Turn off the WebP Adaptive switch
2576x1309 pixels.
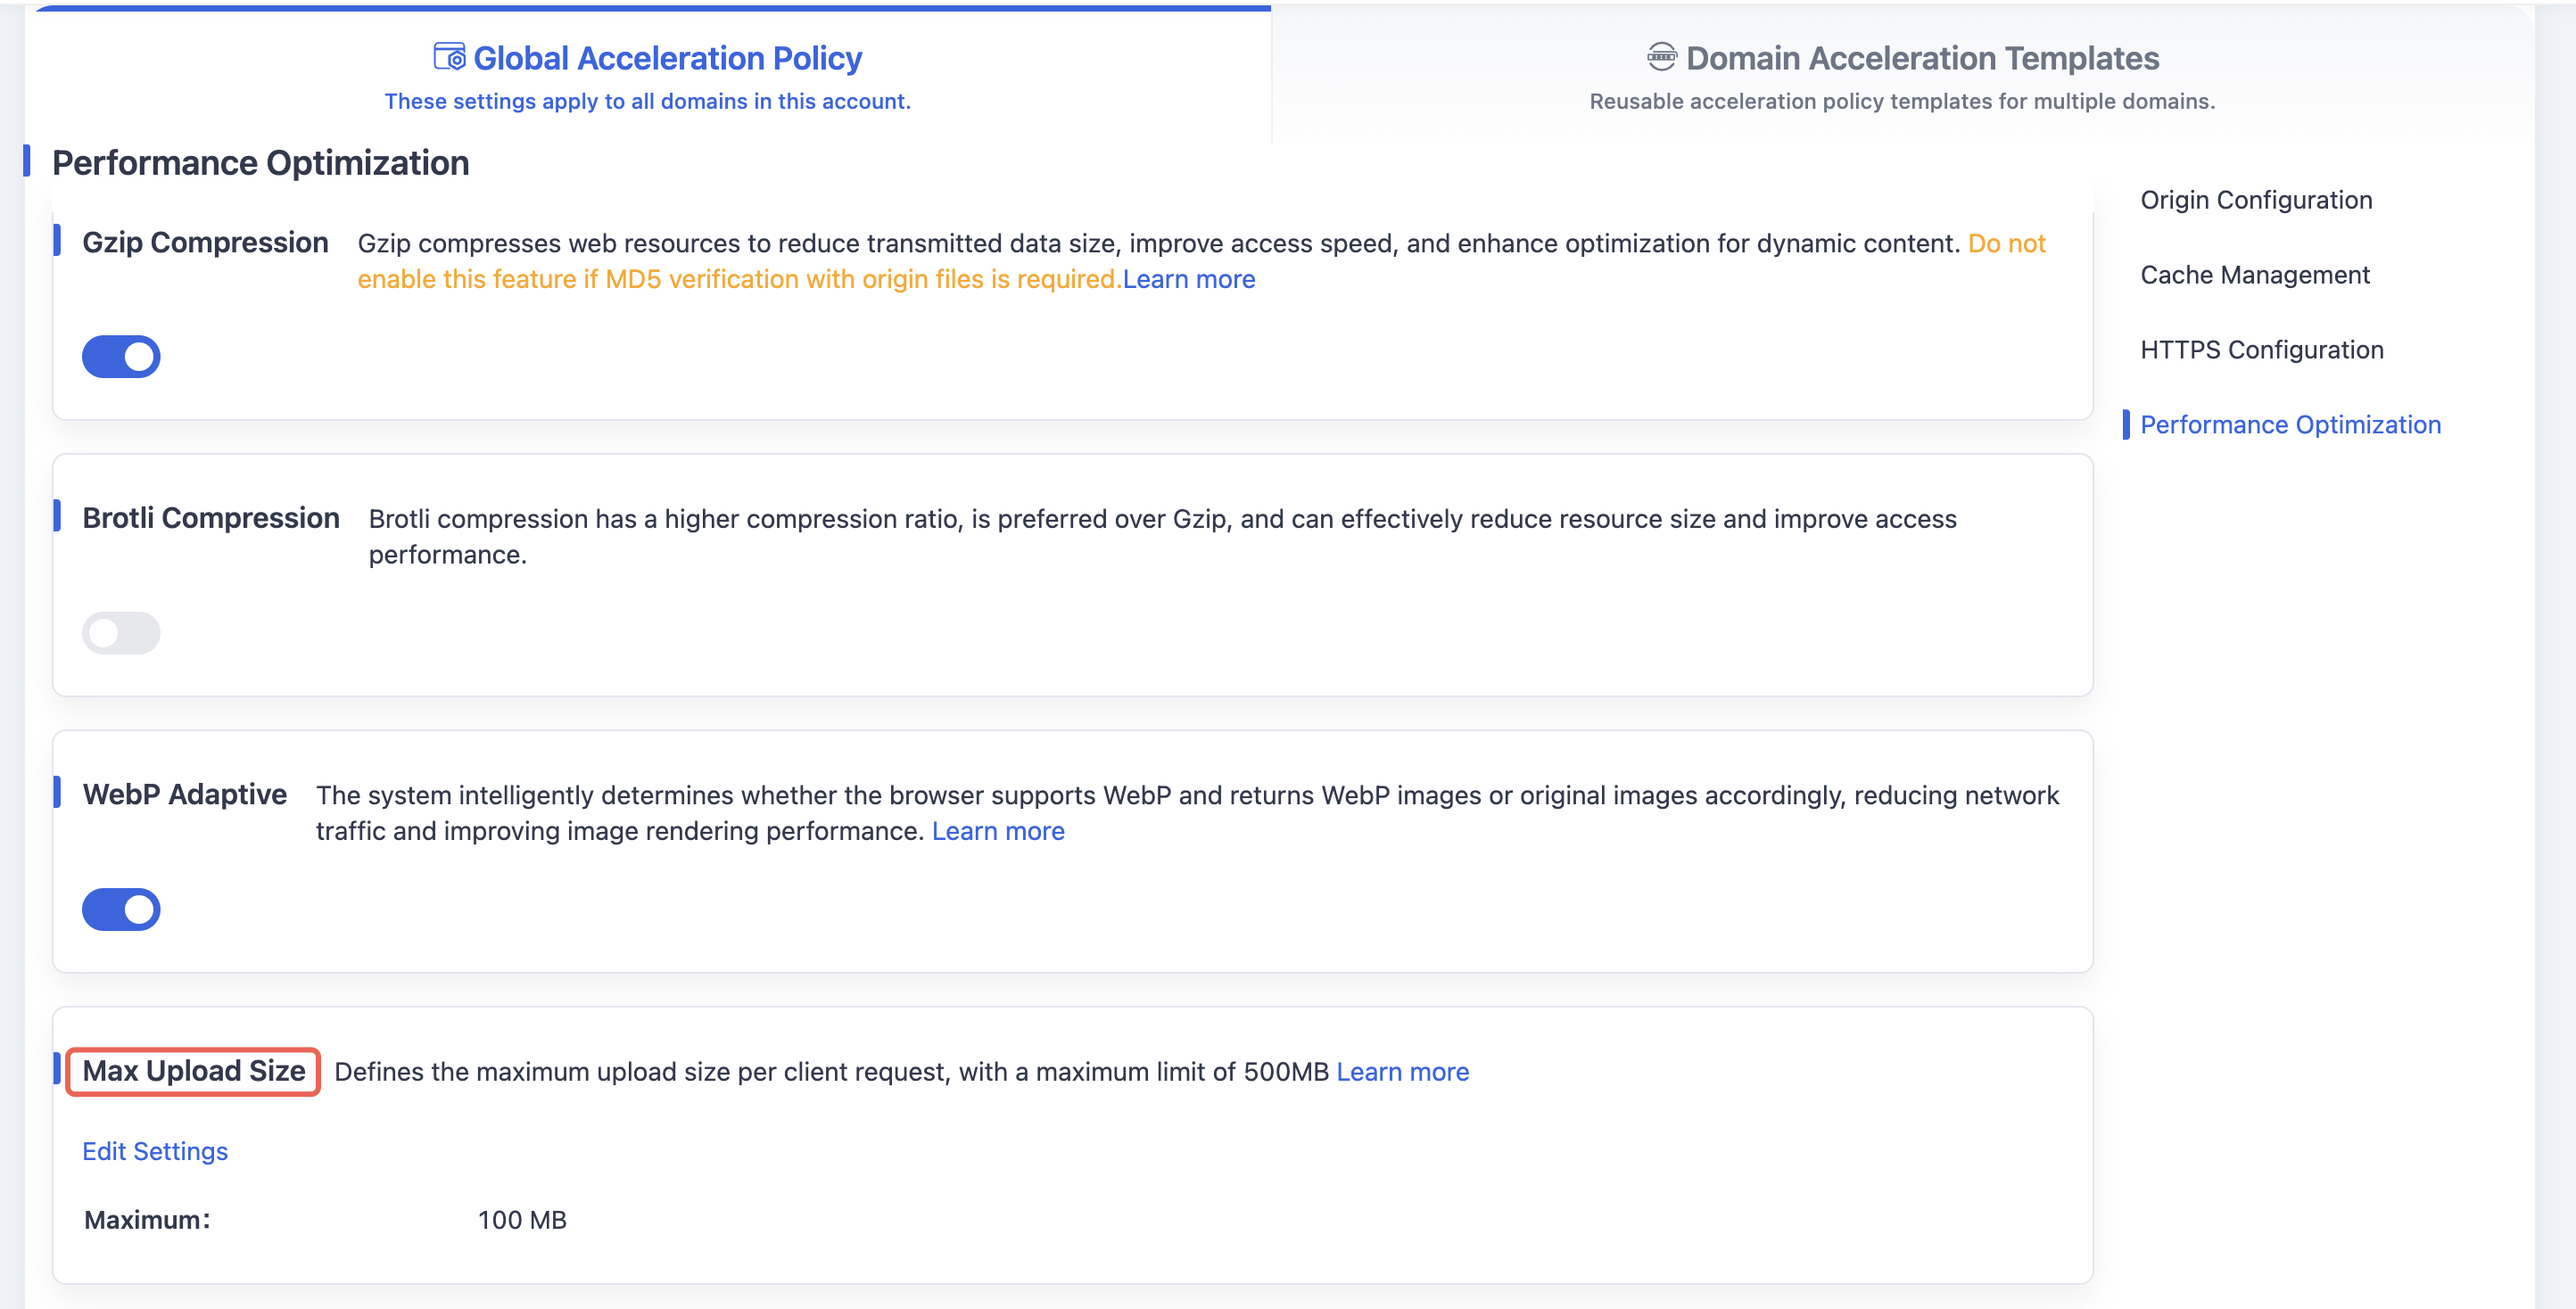[x=121, y=909]
